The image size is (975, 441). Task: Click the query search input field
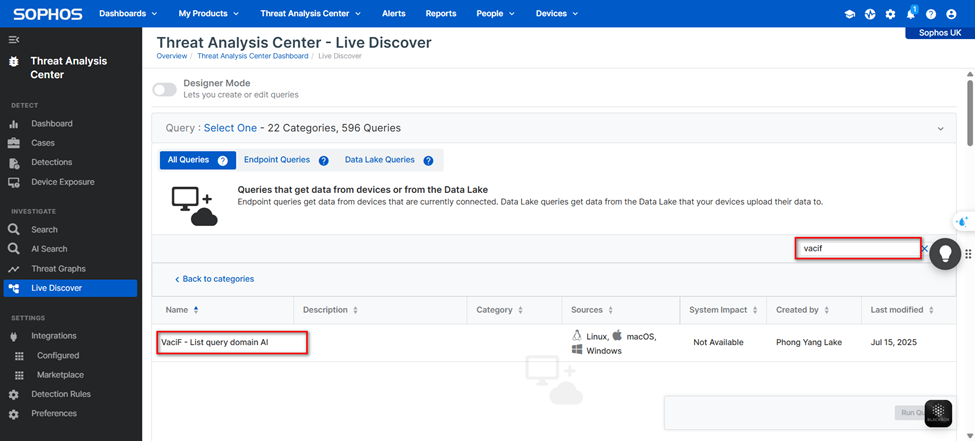tap(857, 248)
